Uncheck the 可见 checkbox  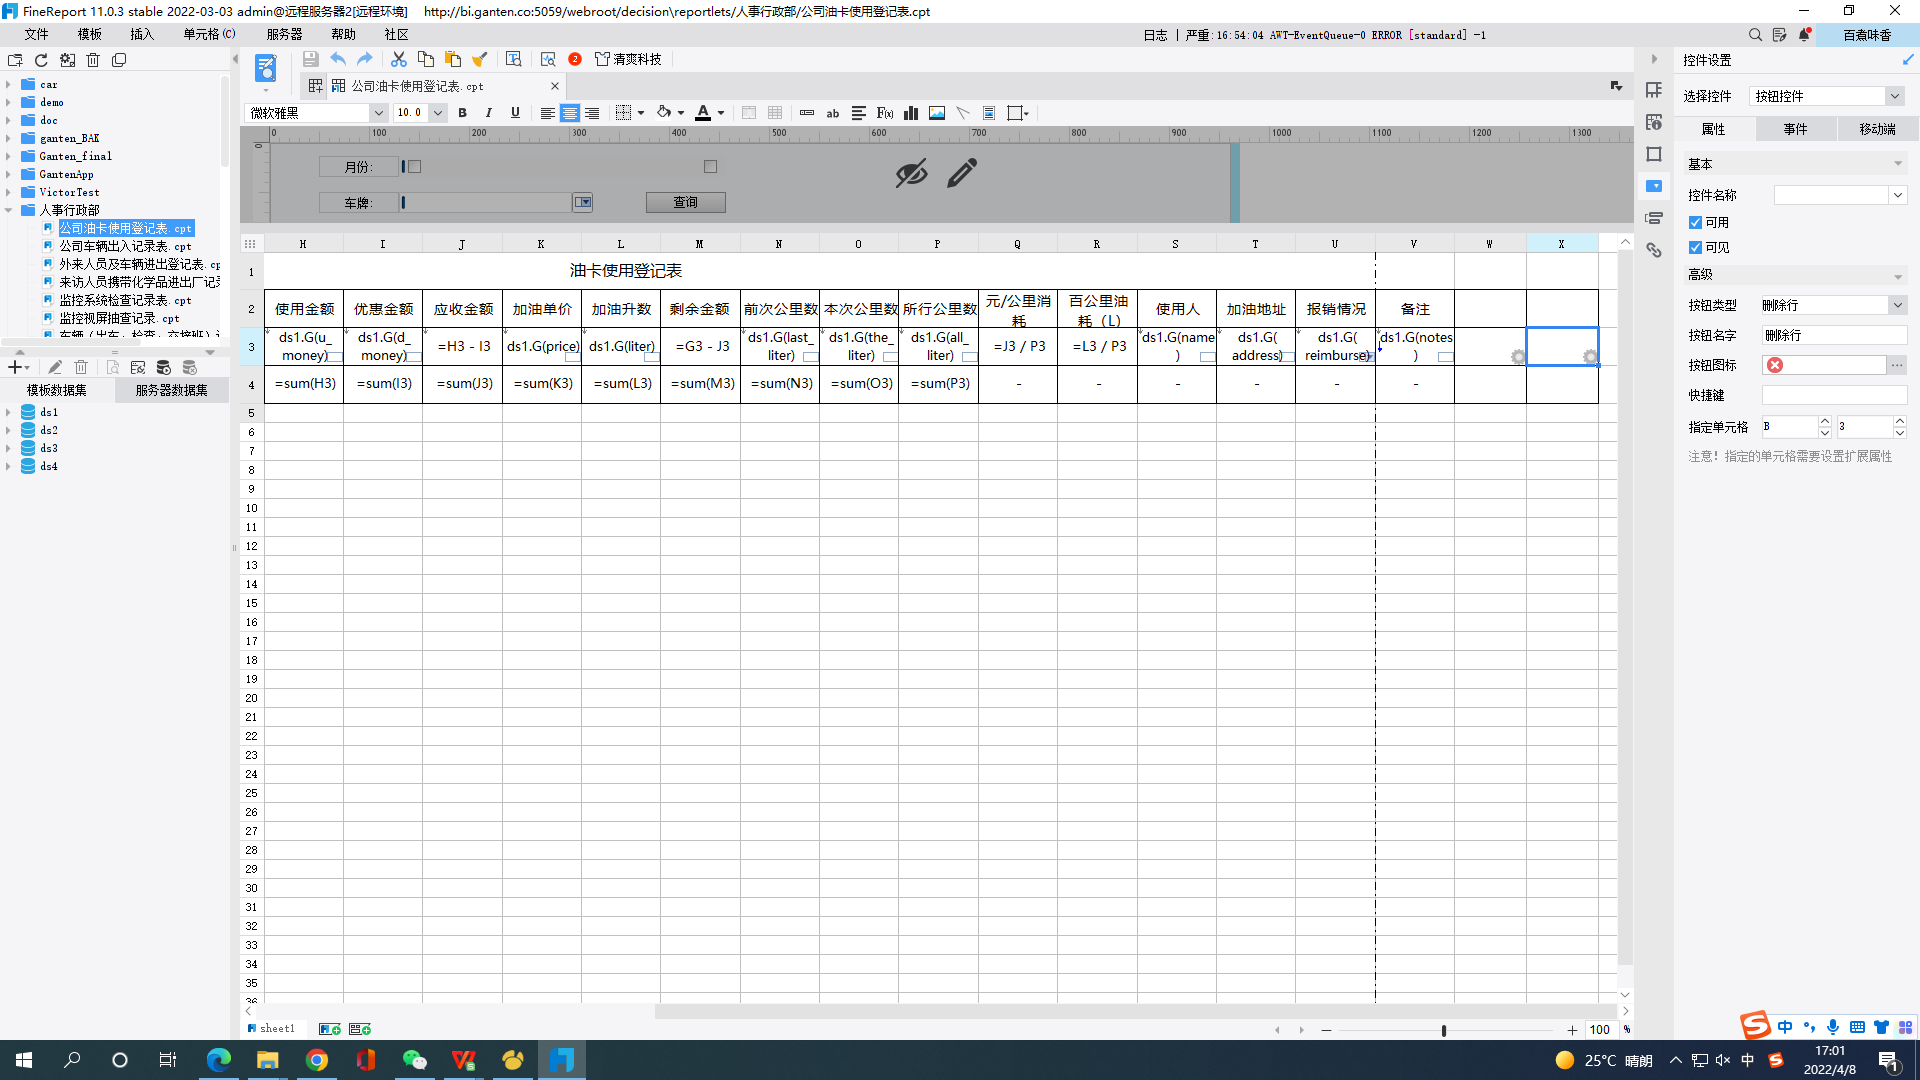pyautogui.click(x=1695, y=247)
